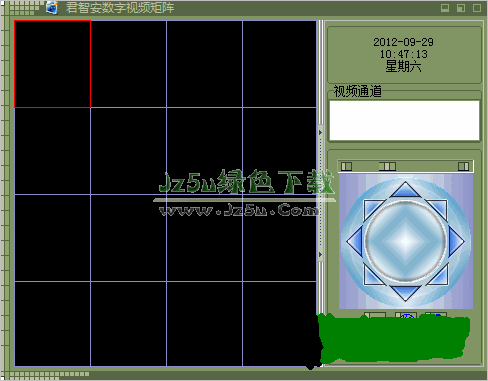Select video cell in row 2, column 1

point(52,151)
